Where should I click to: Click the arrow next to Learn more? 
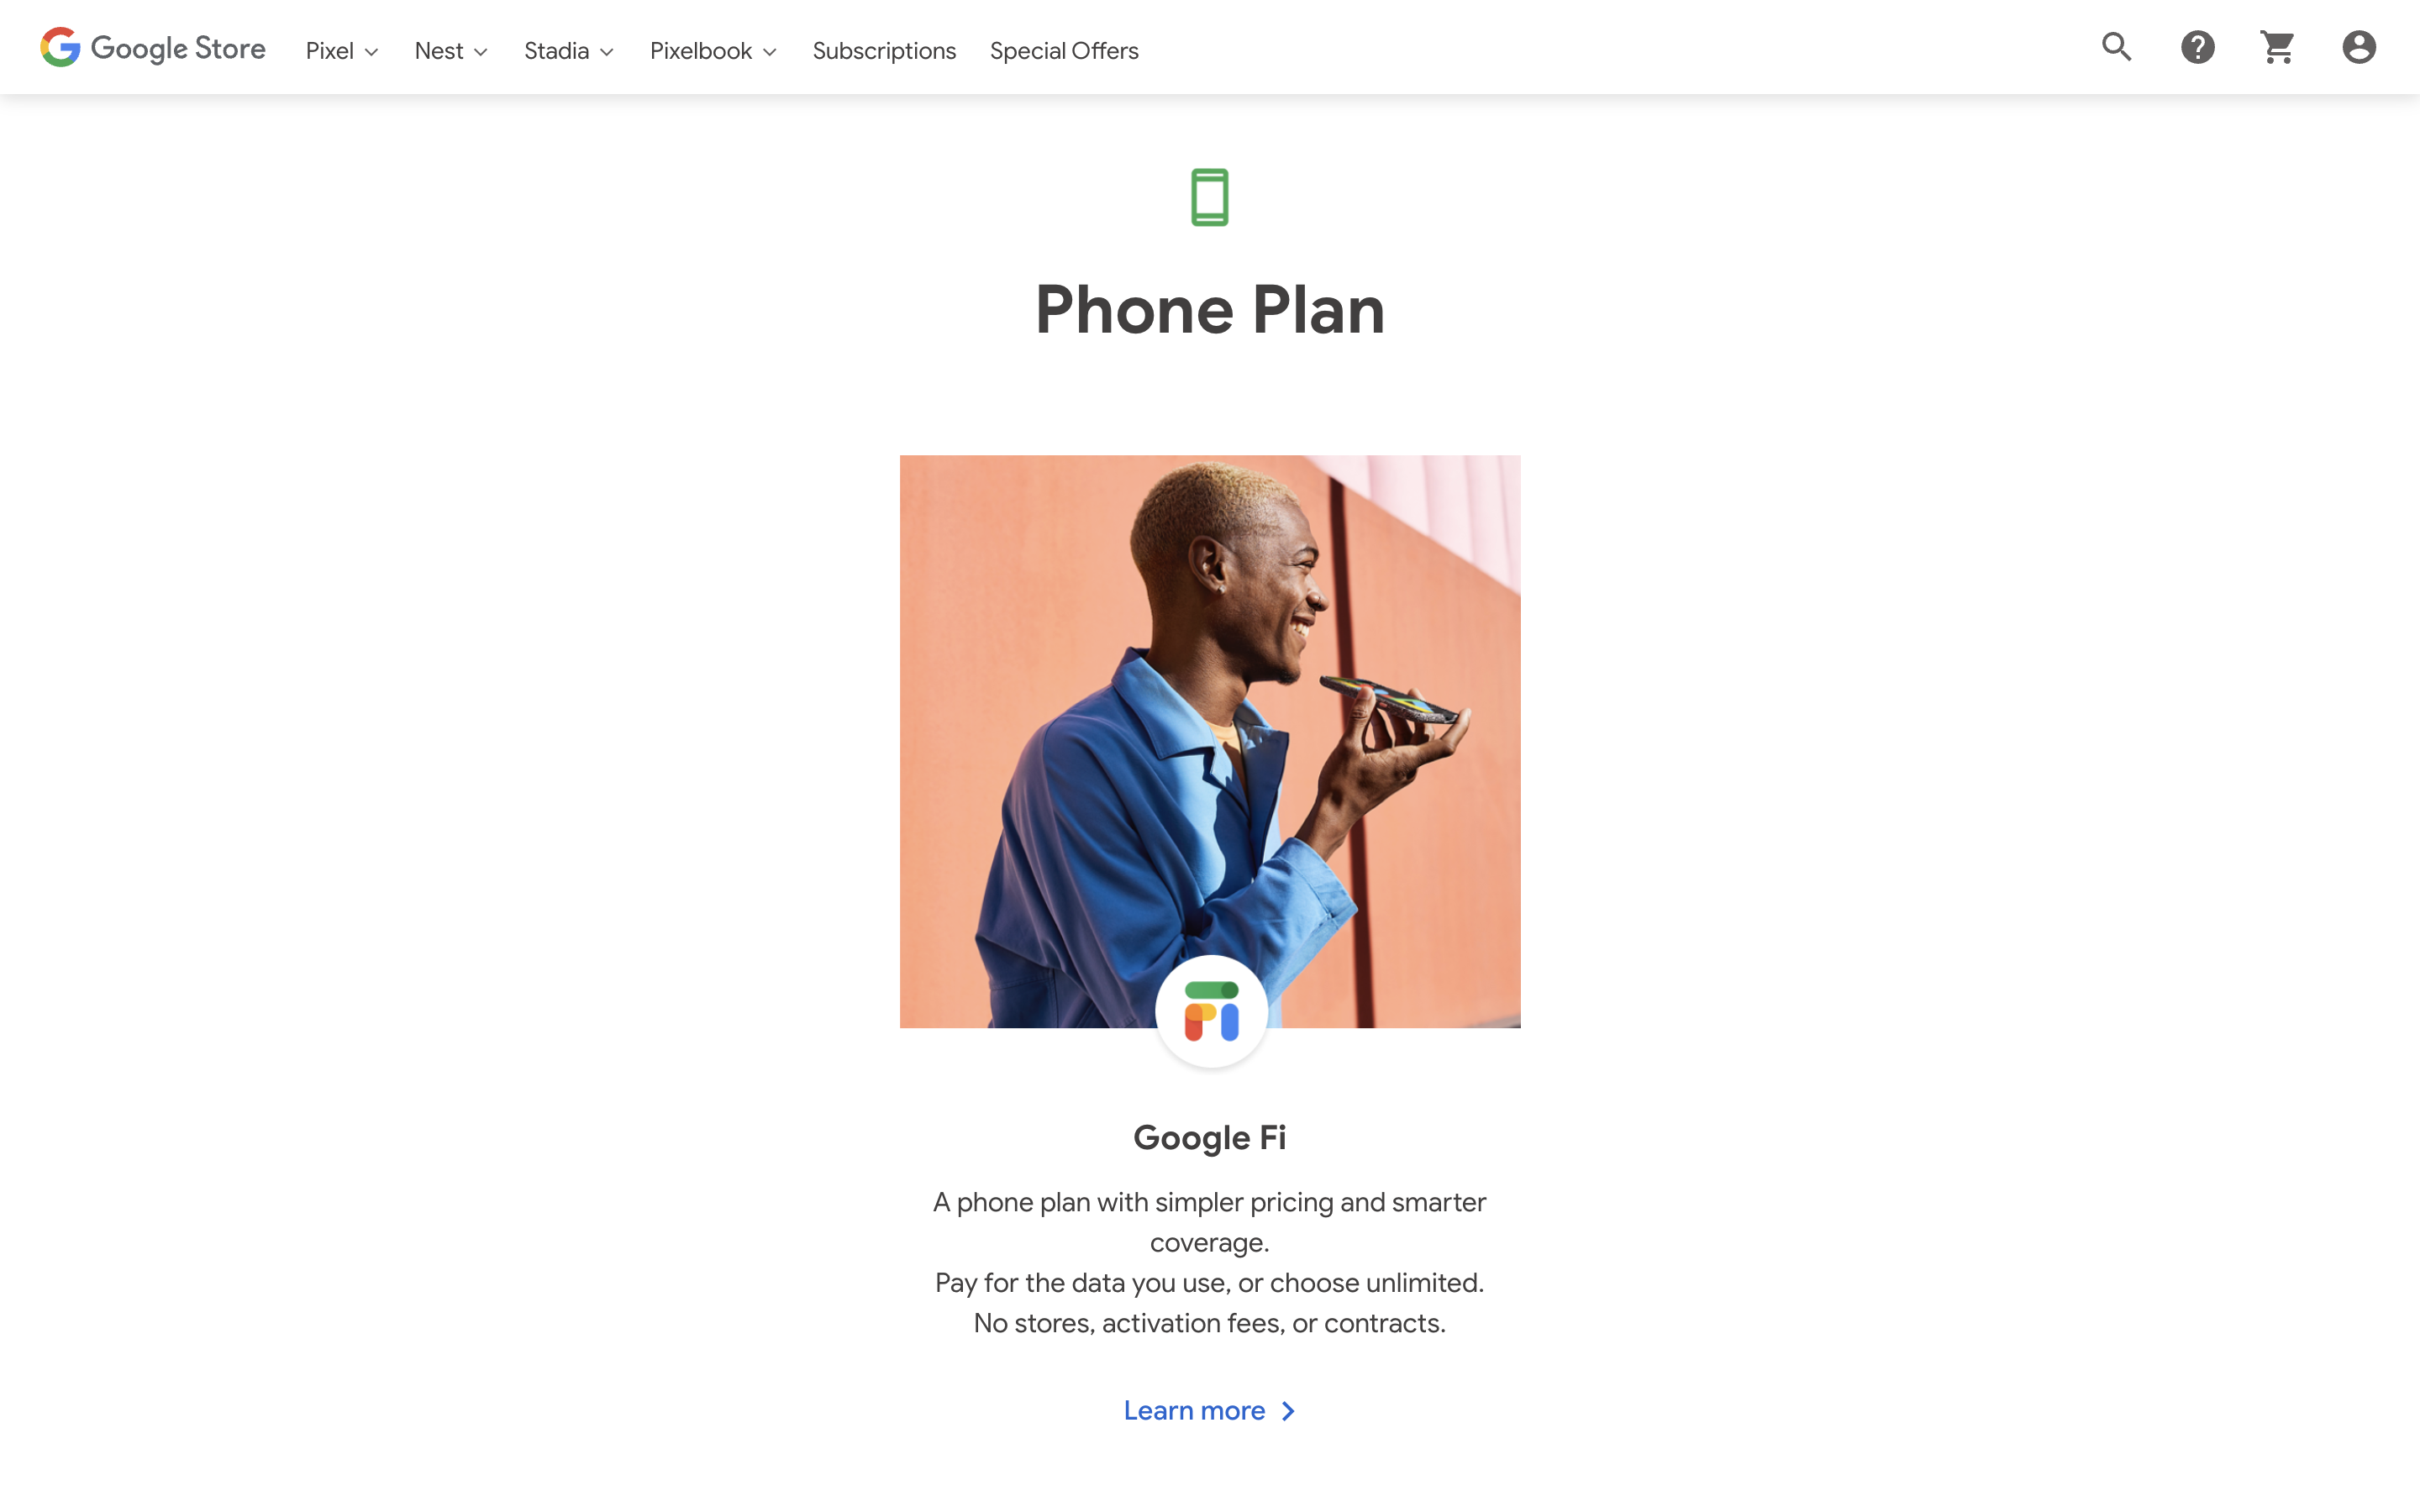pyautogui.click(x=1288, y=1411)
